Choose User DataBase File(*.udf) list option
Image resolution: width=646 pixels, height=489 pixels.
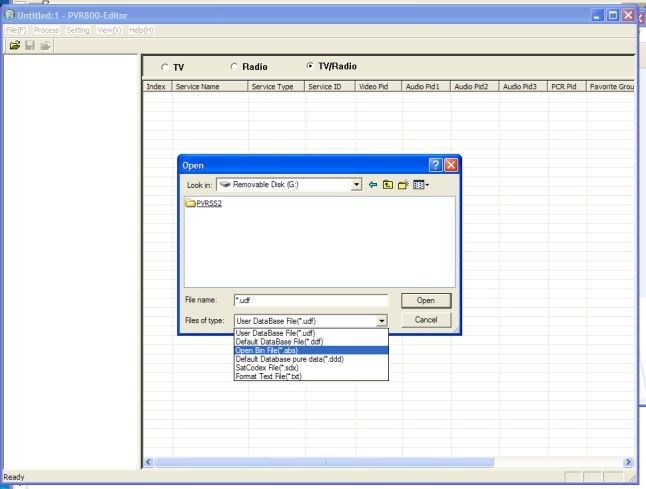(x=311, y=333)
